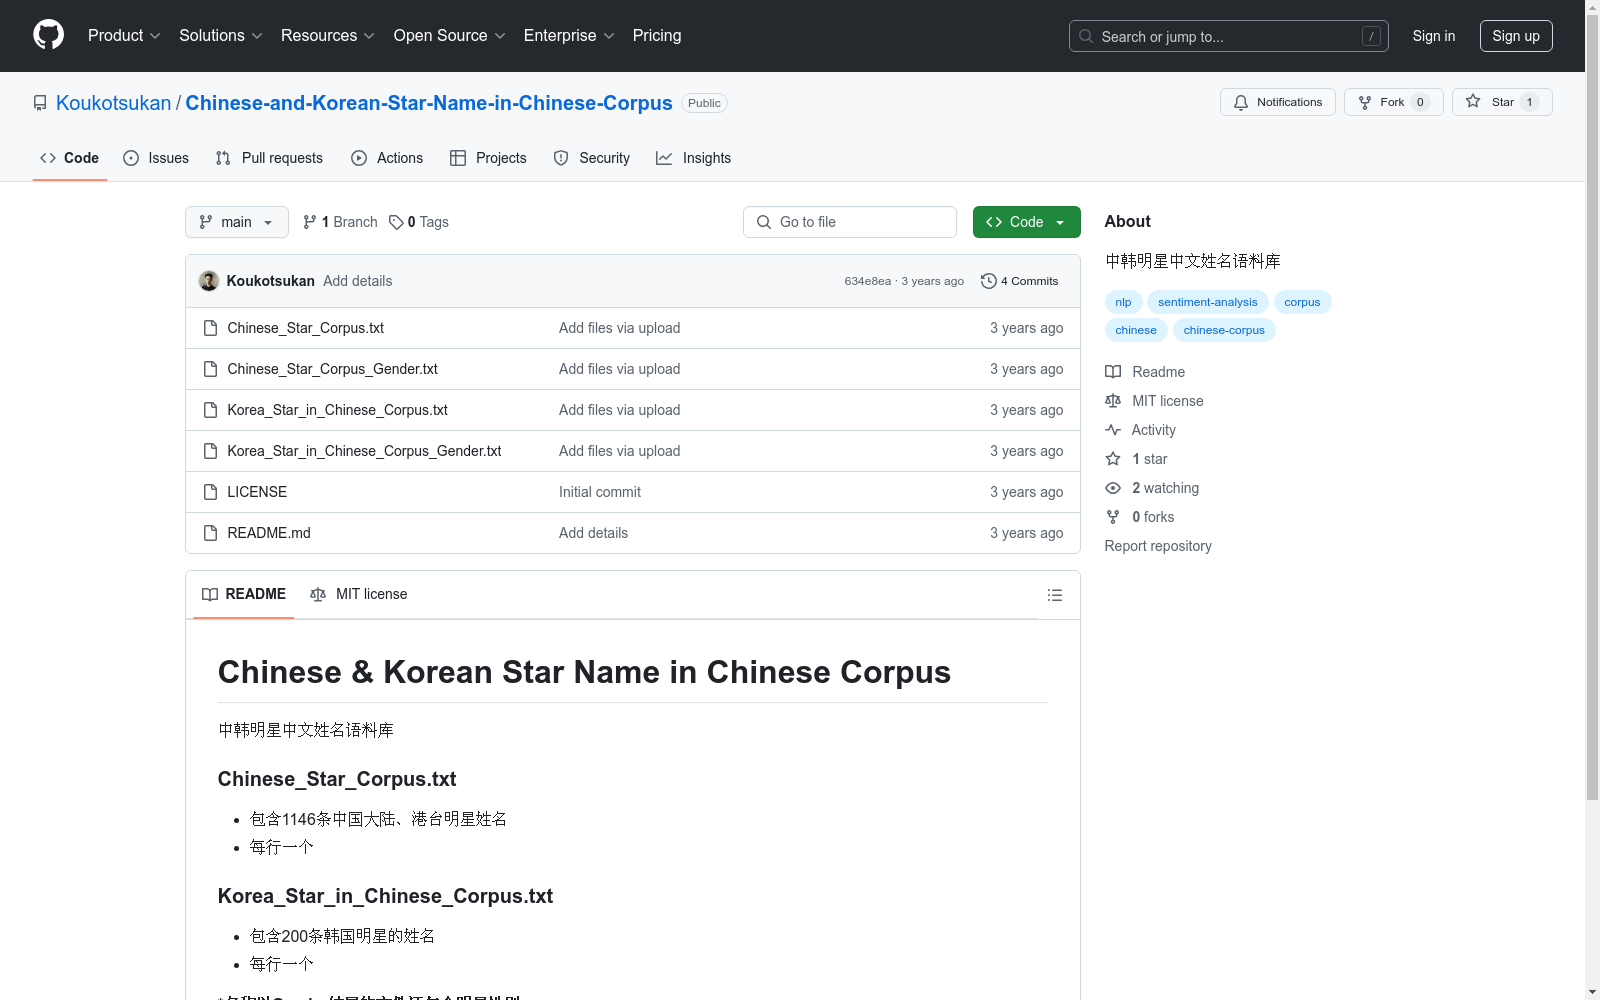Click the file icon beside Korea_Star_in_Chinese_Corpus.txt
1600x1000 pixels.
[210, 410]
